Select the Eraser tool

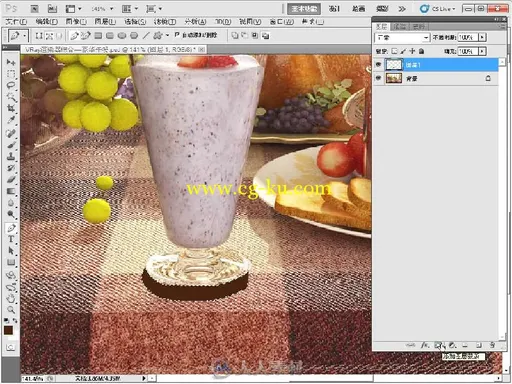(11, 179)
